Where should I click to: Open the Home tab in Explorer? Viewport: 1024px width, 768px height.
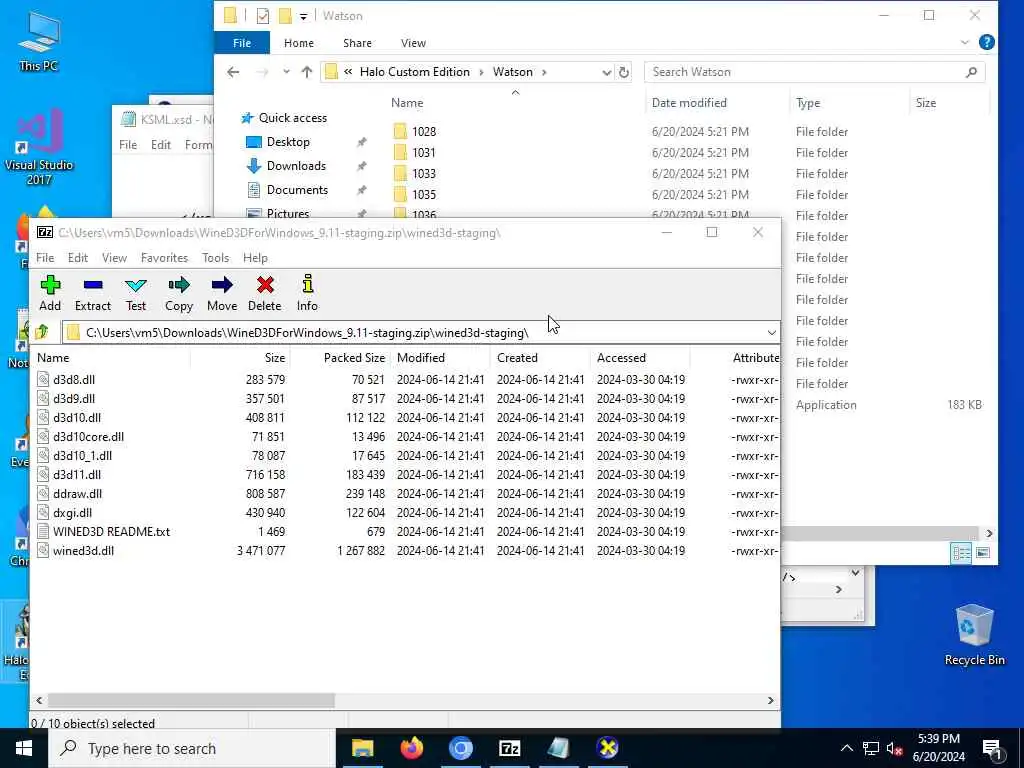click(x=298, y=43)
